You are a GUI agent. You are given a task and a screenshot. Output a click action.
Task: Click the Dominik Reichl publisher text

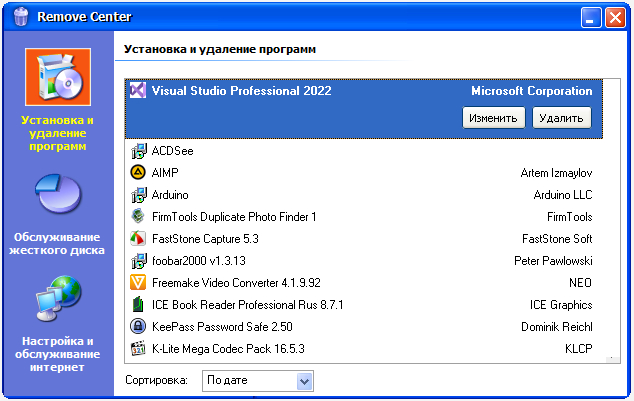point(557,327)
